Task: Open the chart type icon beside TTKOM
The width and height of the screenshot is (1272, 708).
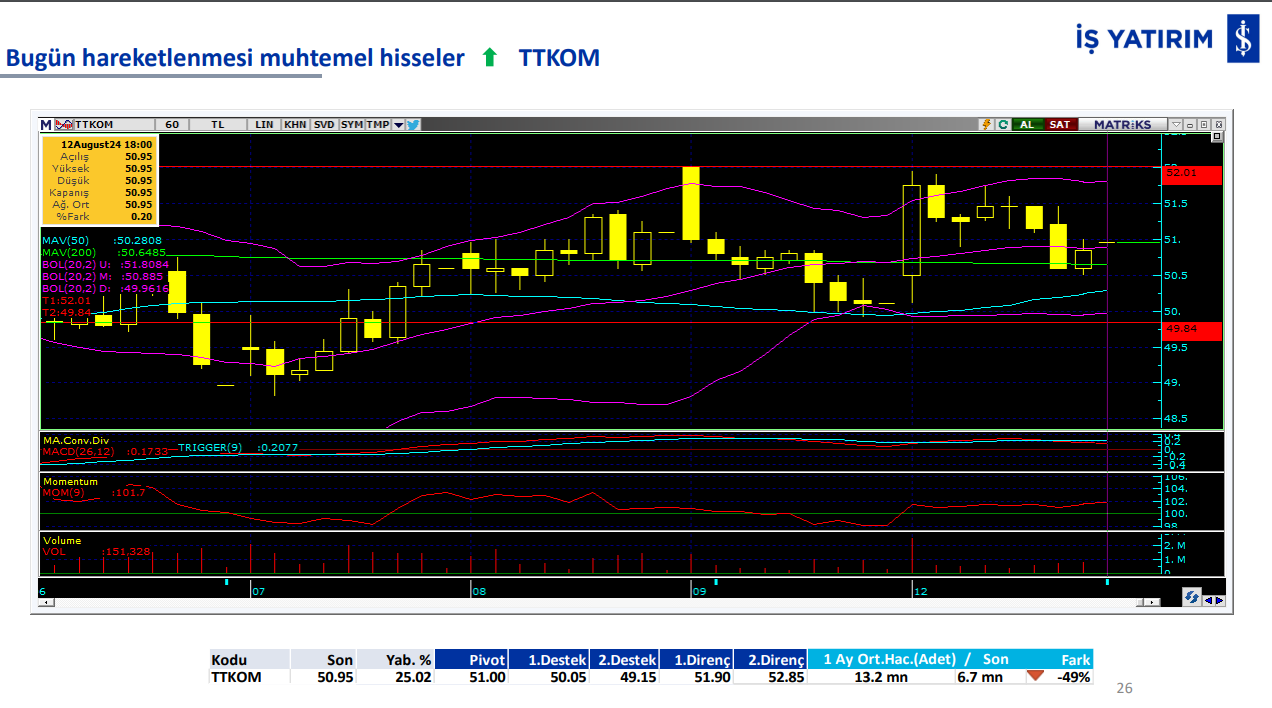Action: tap(63, 125)
